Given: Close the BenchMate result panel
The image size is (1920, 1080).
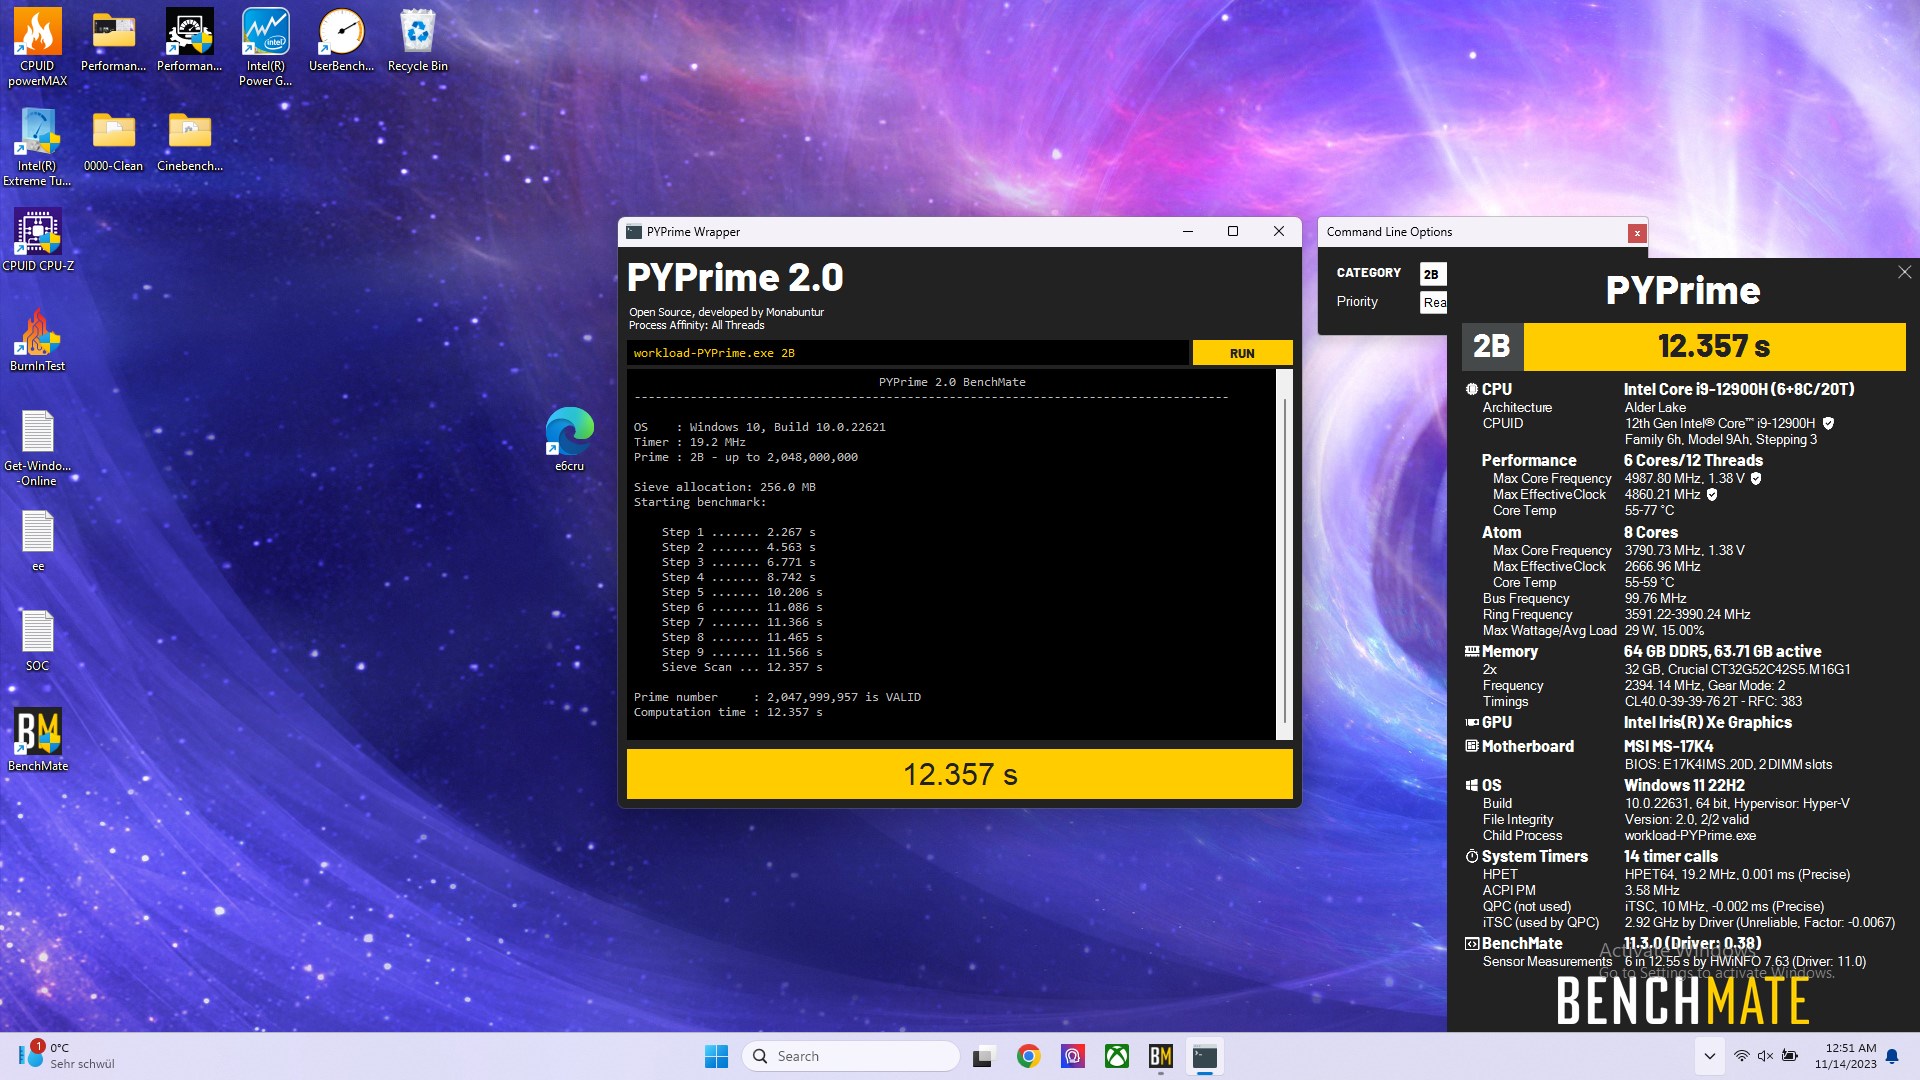Looking at the screenshot, I should (1904, 272).
